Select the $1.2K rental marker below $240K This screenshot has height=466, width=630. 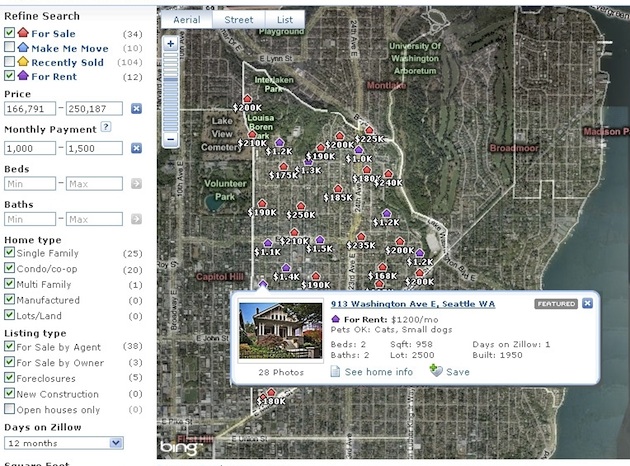coord(387,213)
